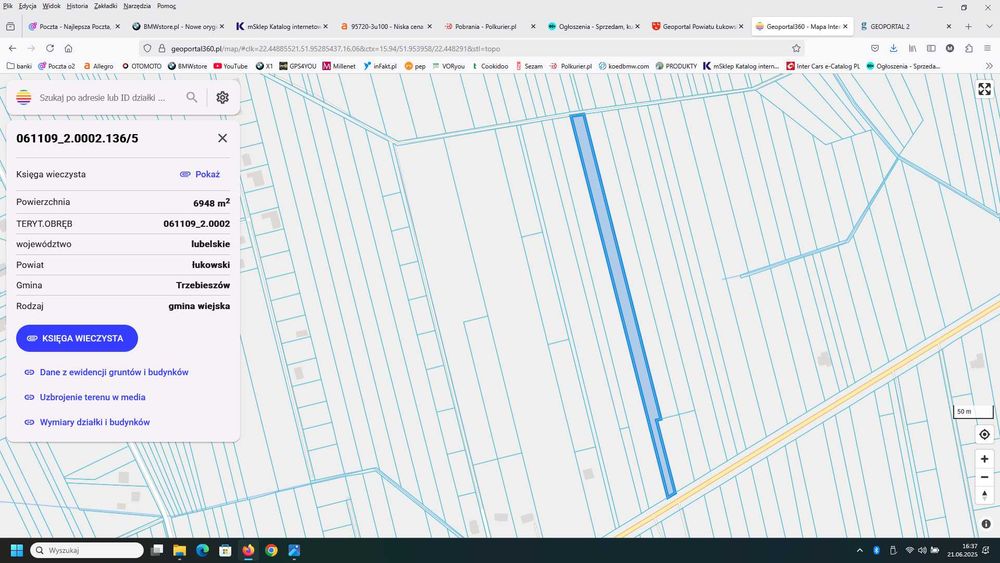Image resolution: width=1000 pixels, height=563 pixels.
Task: Click the Trzebieszów gmina value
Action: [x=203, y=285]
